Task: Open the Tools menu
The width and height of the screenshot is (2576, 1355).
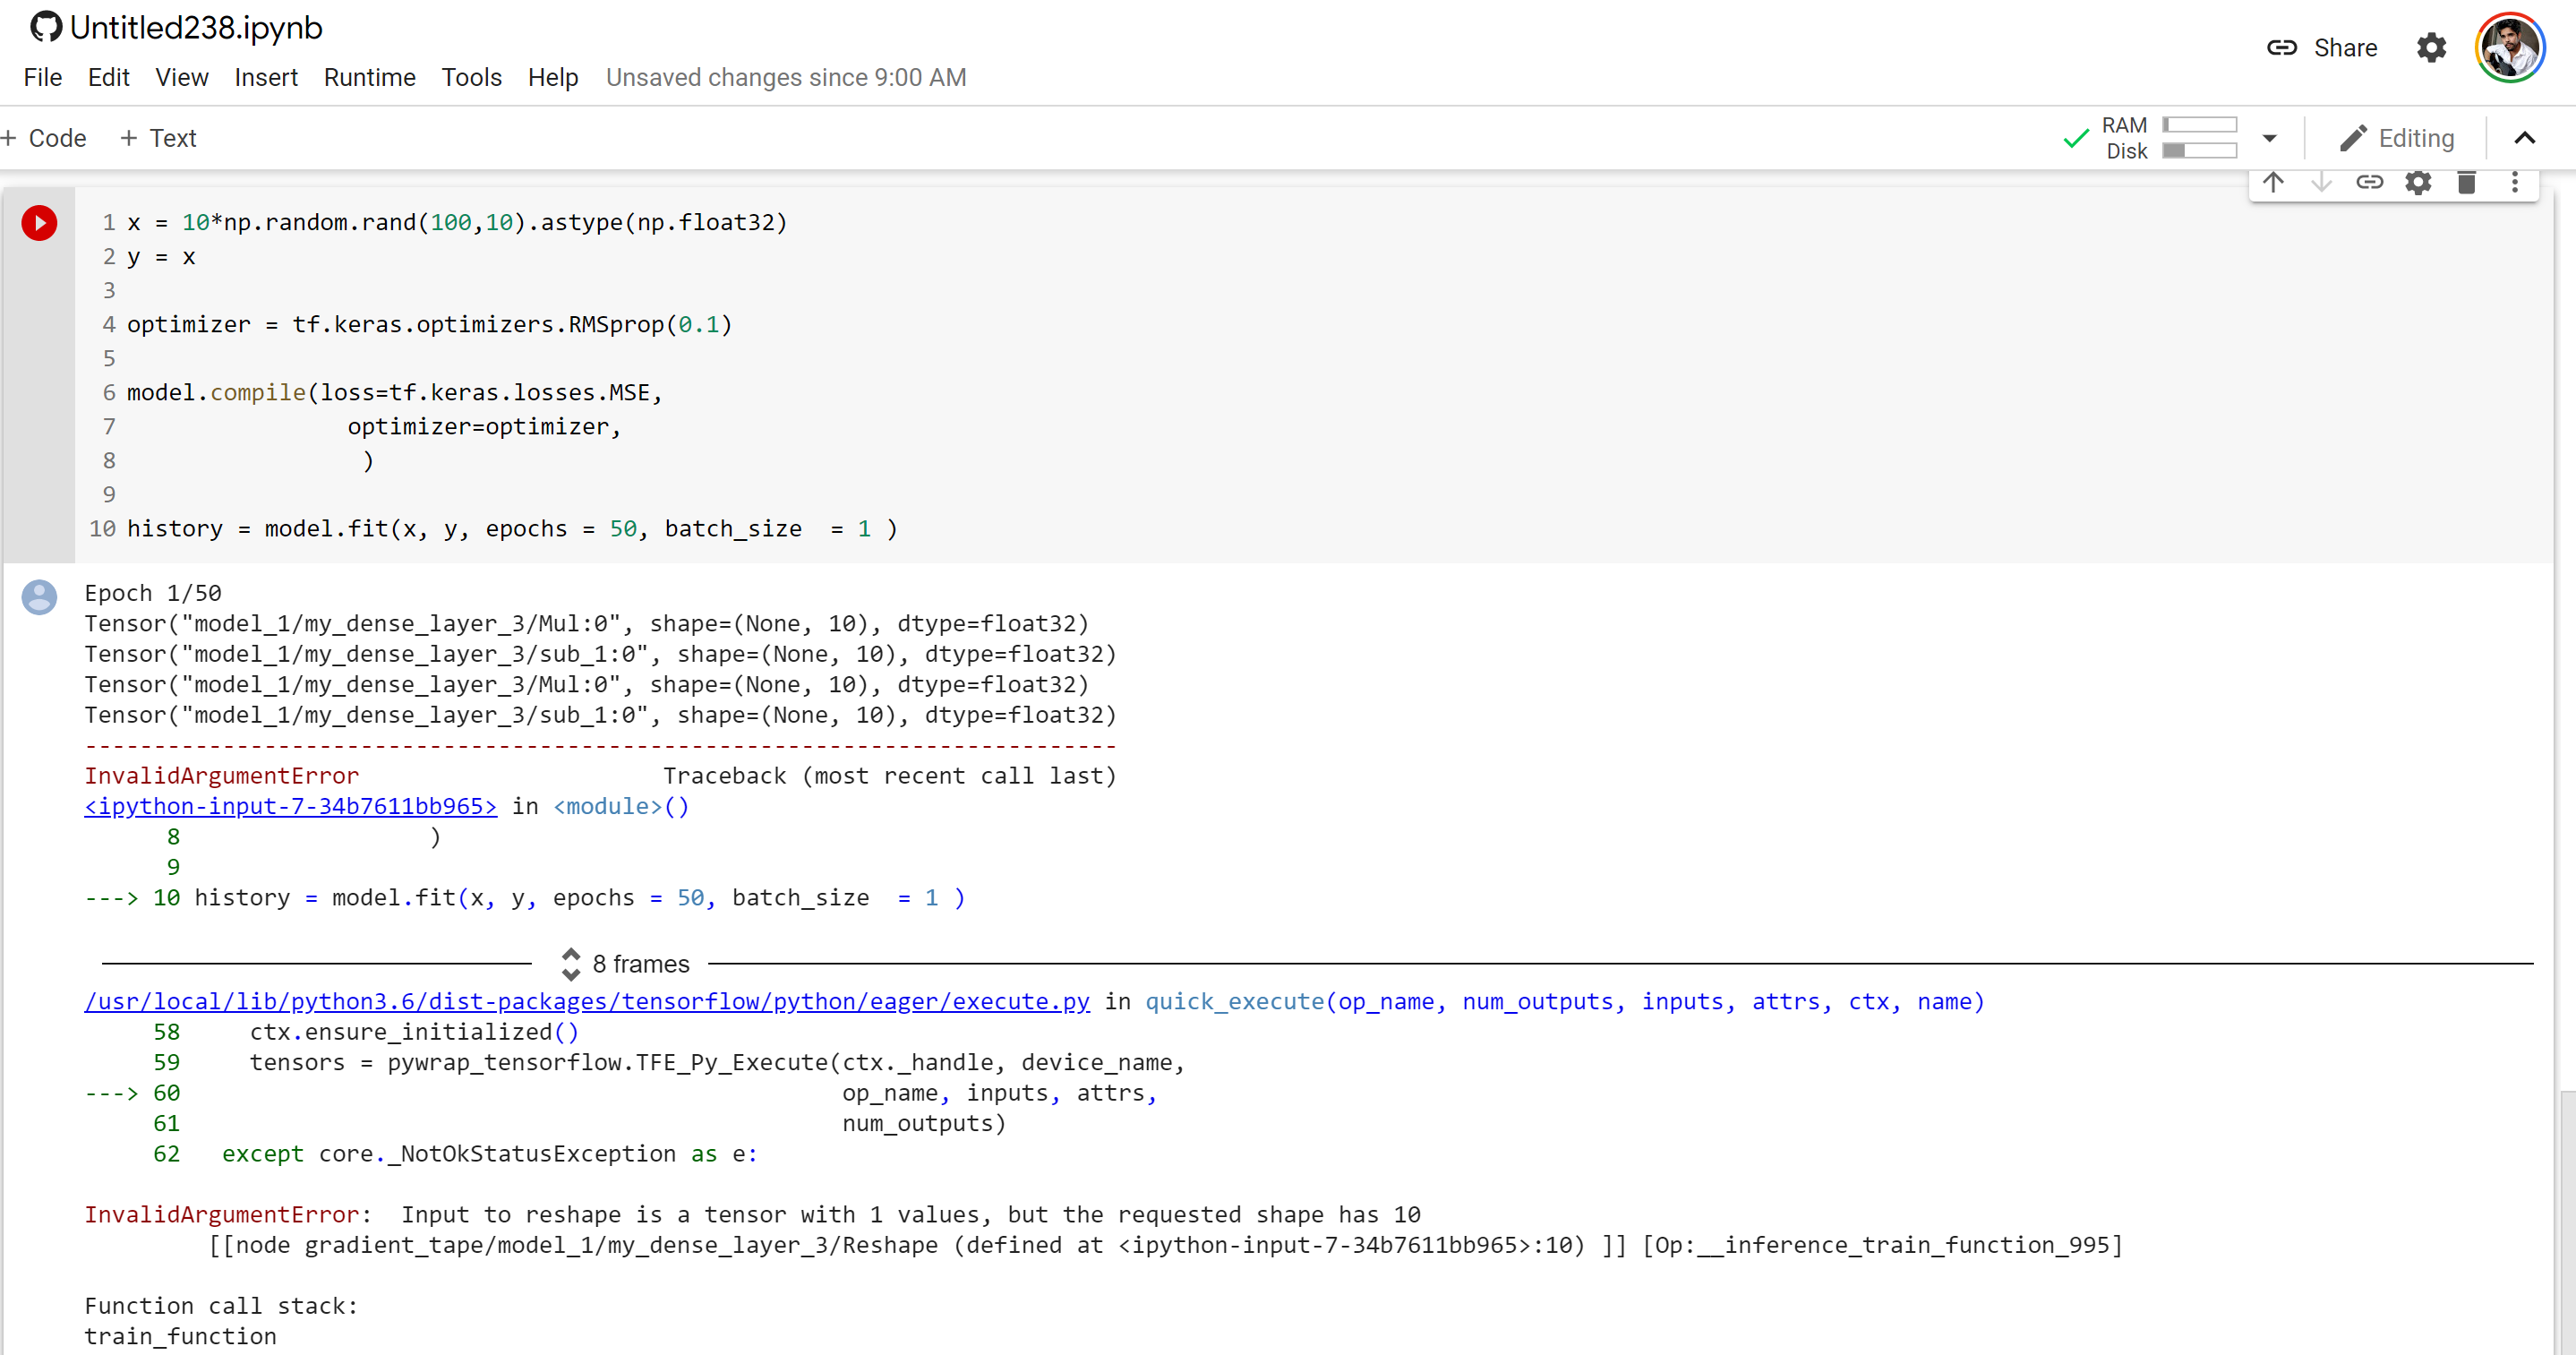Action: pyautogui.click(x=471, y=77)
